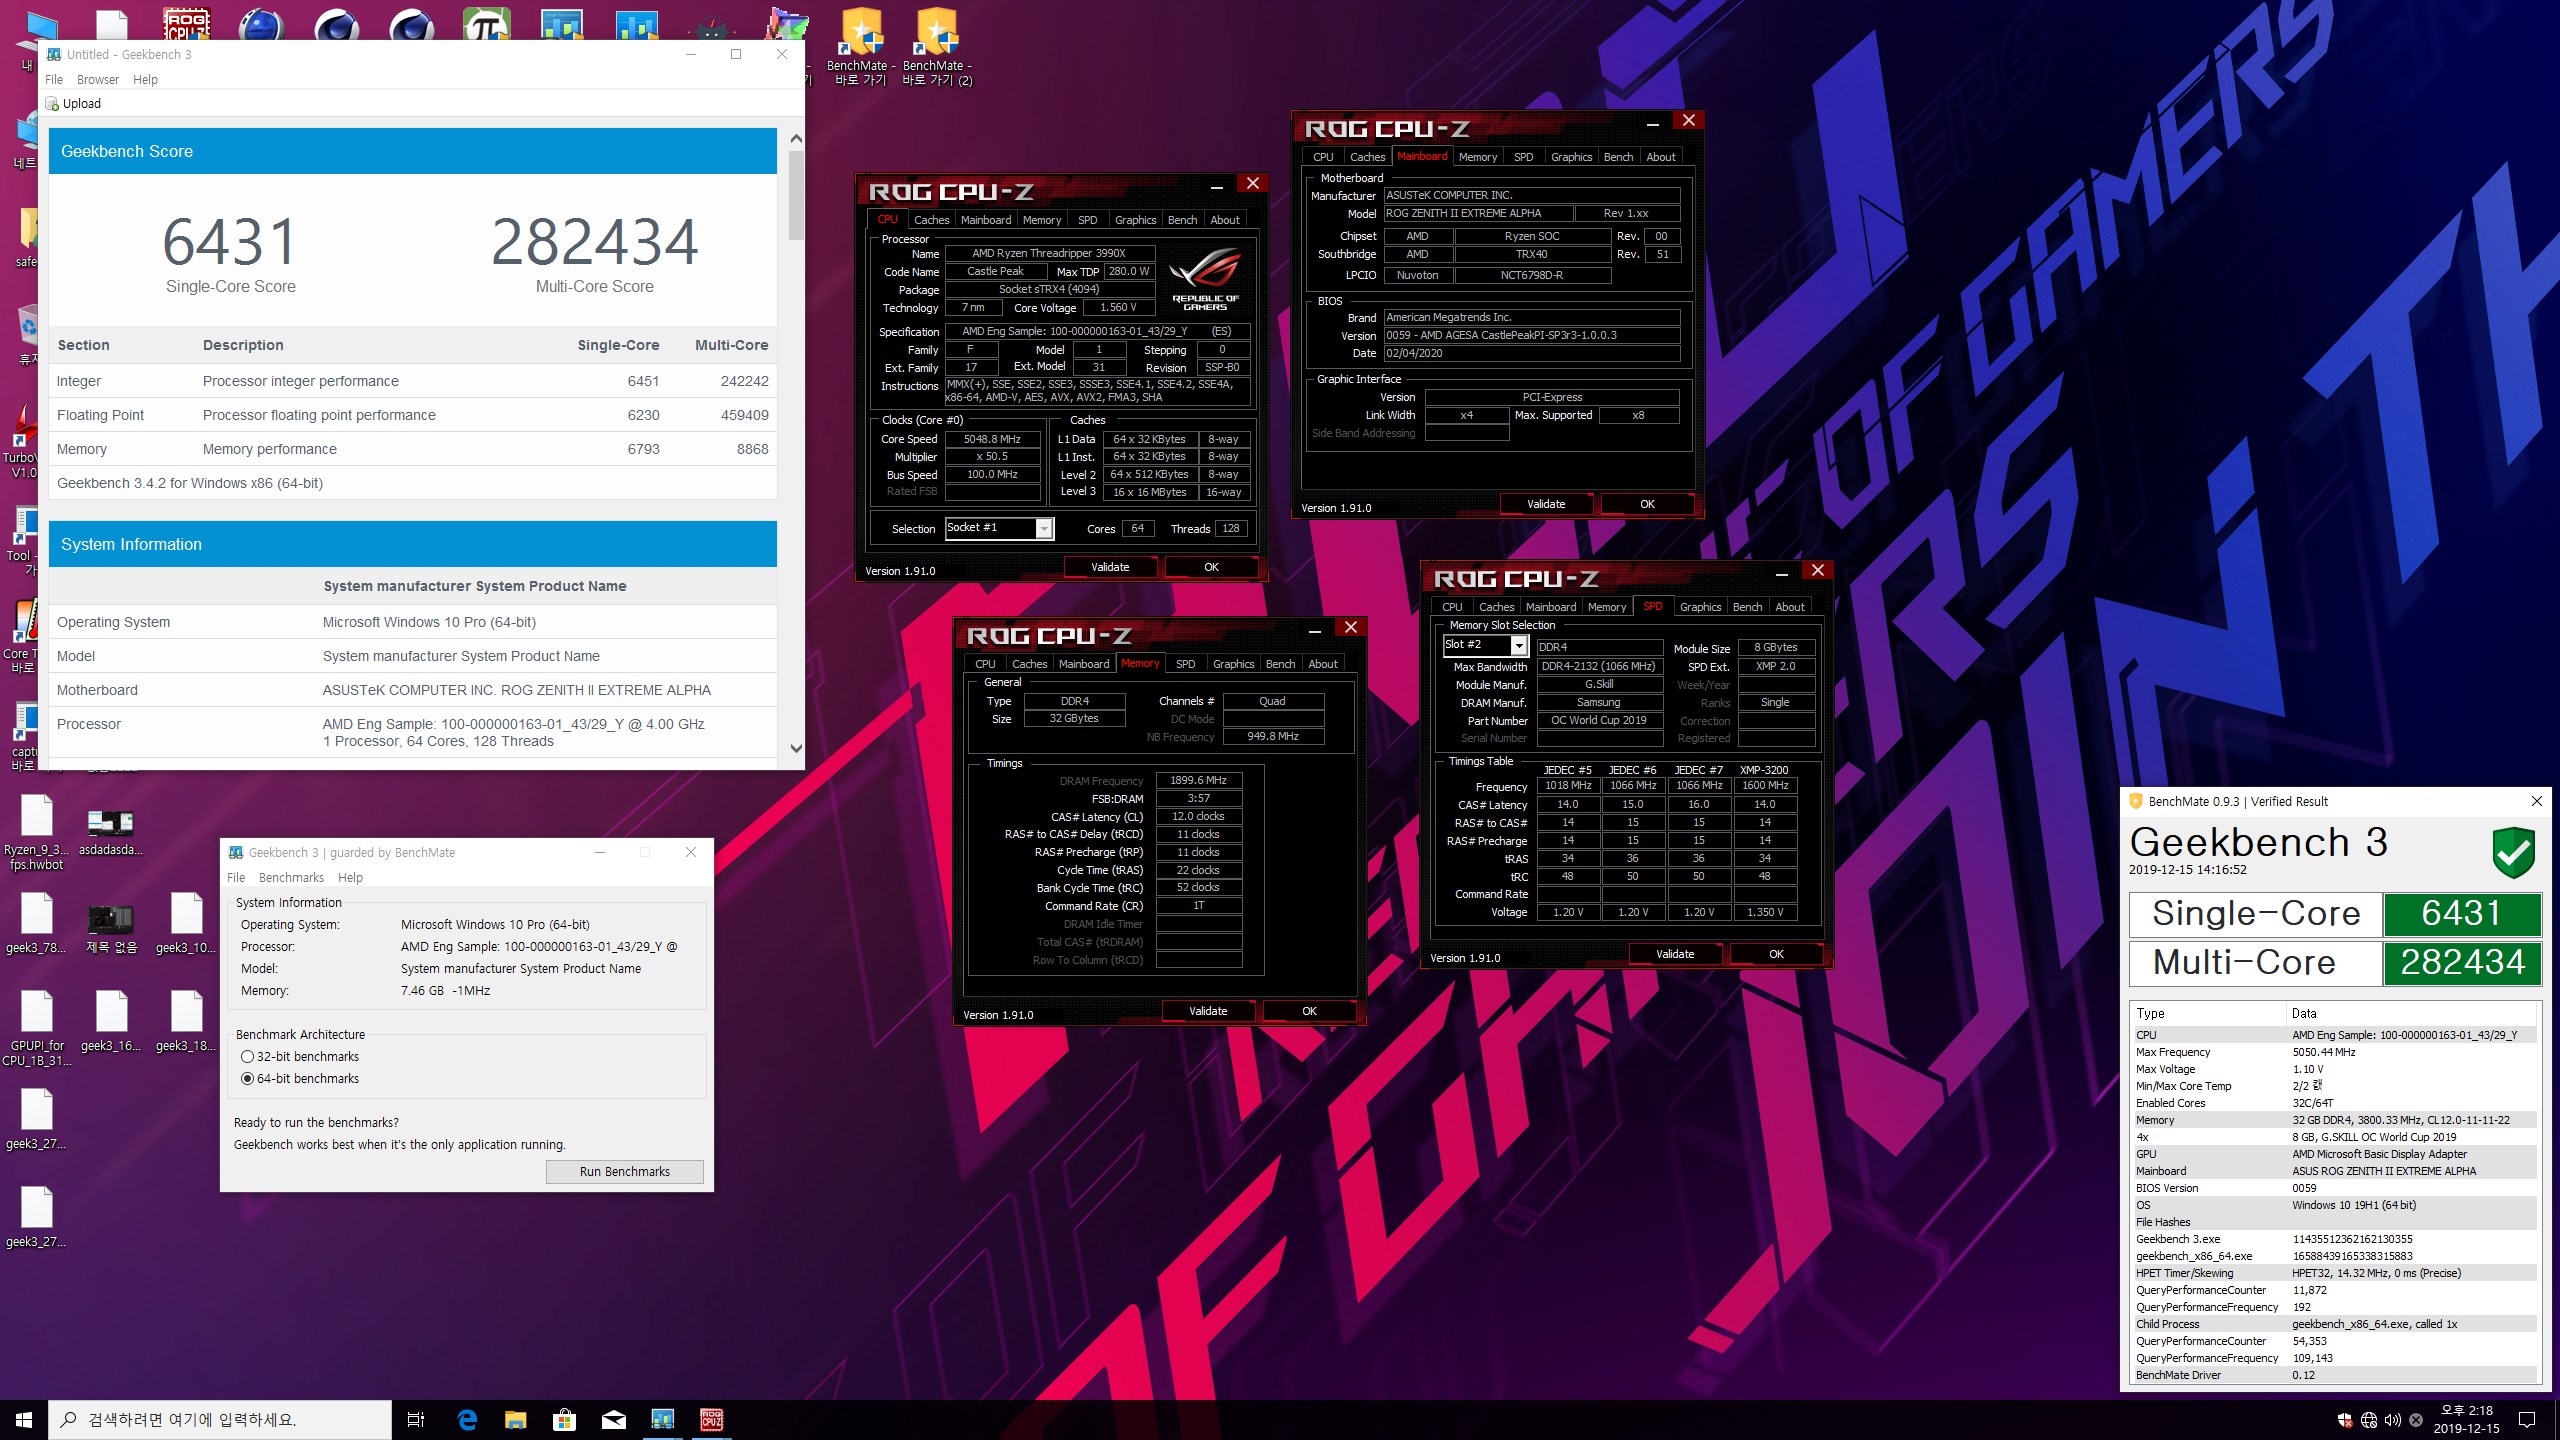Switch to Caches tab in CPU window

(x=931, y=220)
